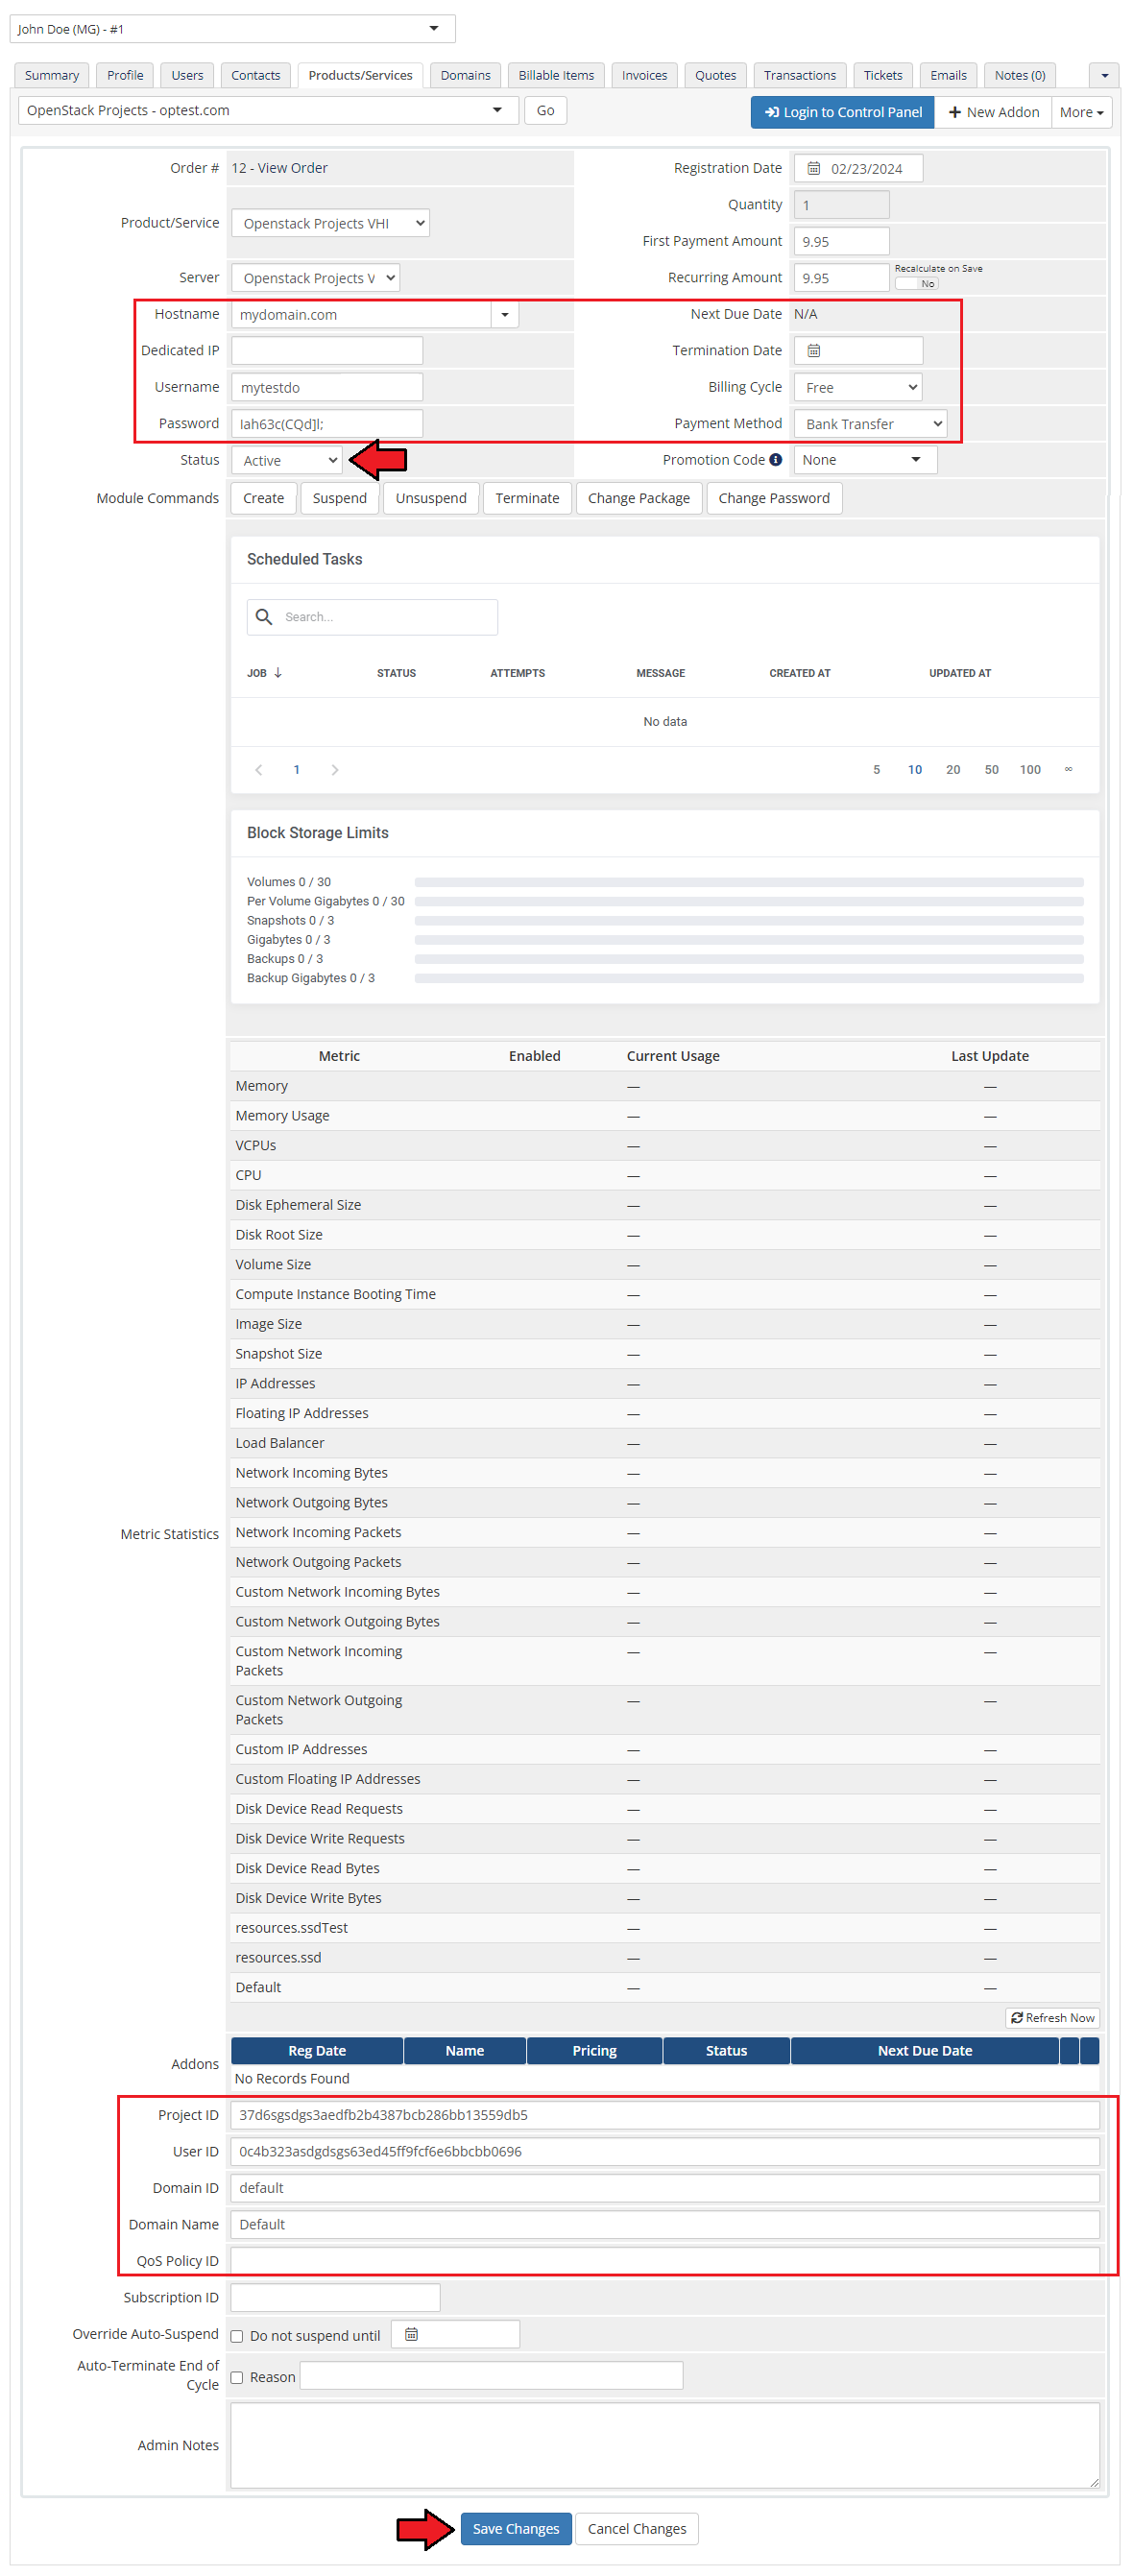Open the Tickets tab
The height and width of the screenshot is (2576, 1133).
(x=882, y=75)
